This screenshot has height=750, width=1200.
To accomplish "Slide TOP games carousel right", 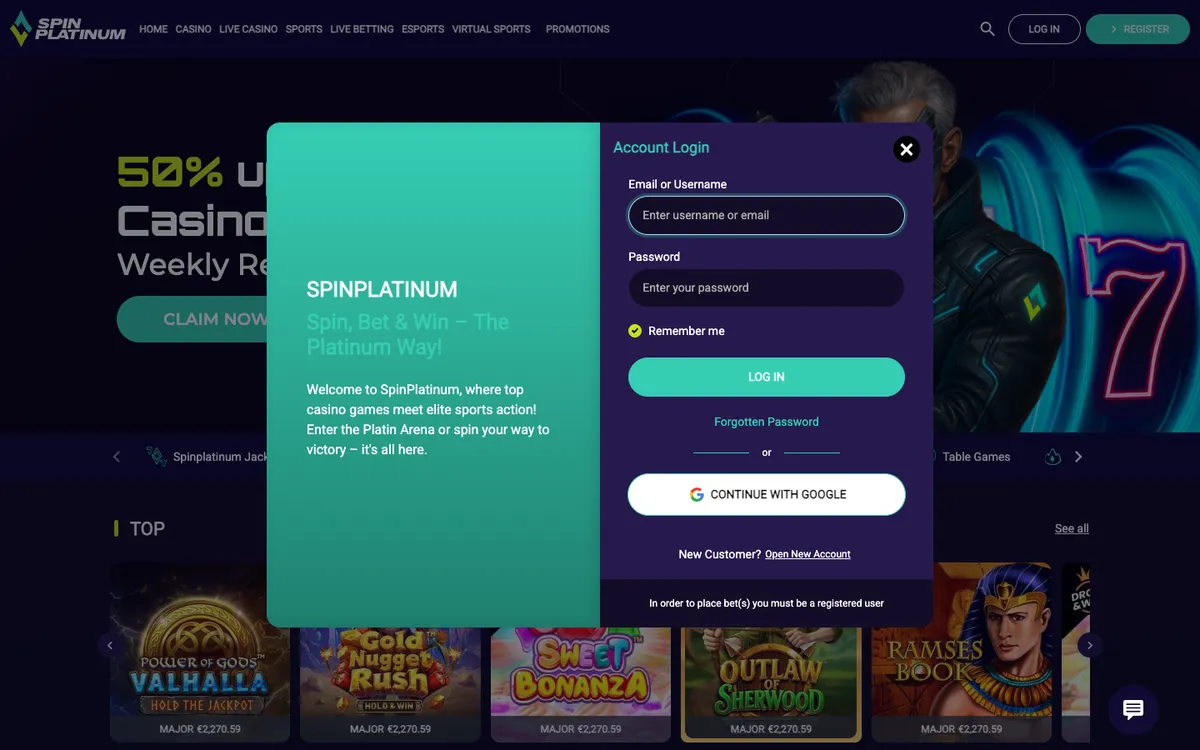I will (x=1090, y=645).
